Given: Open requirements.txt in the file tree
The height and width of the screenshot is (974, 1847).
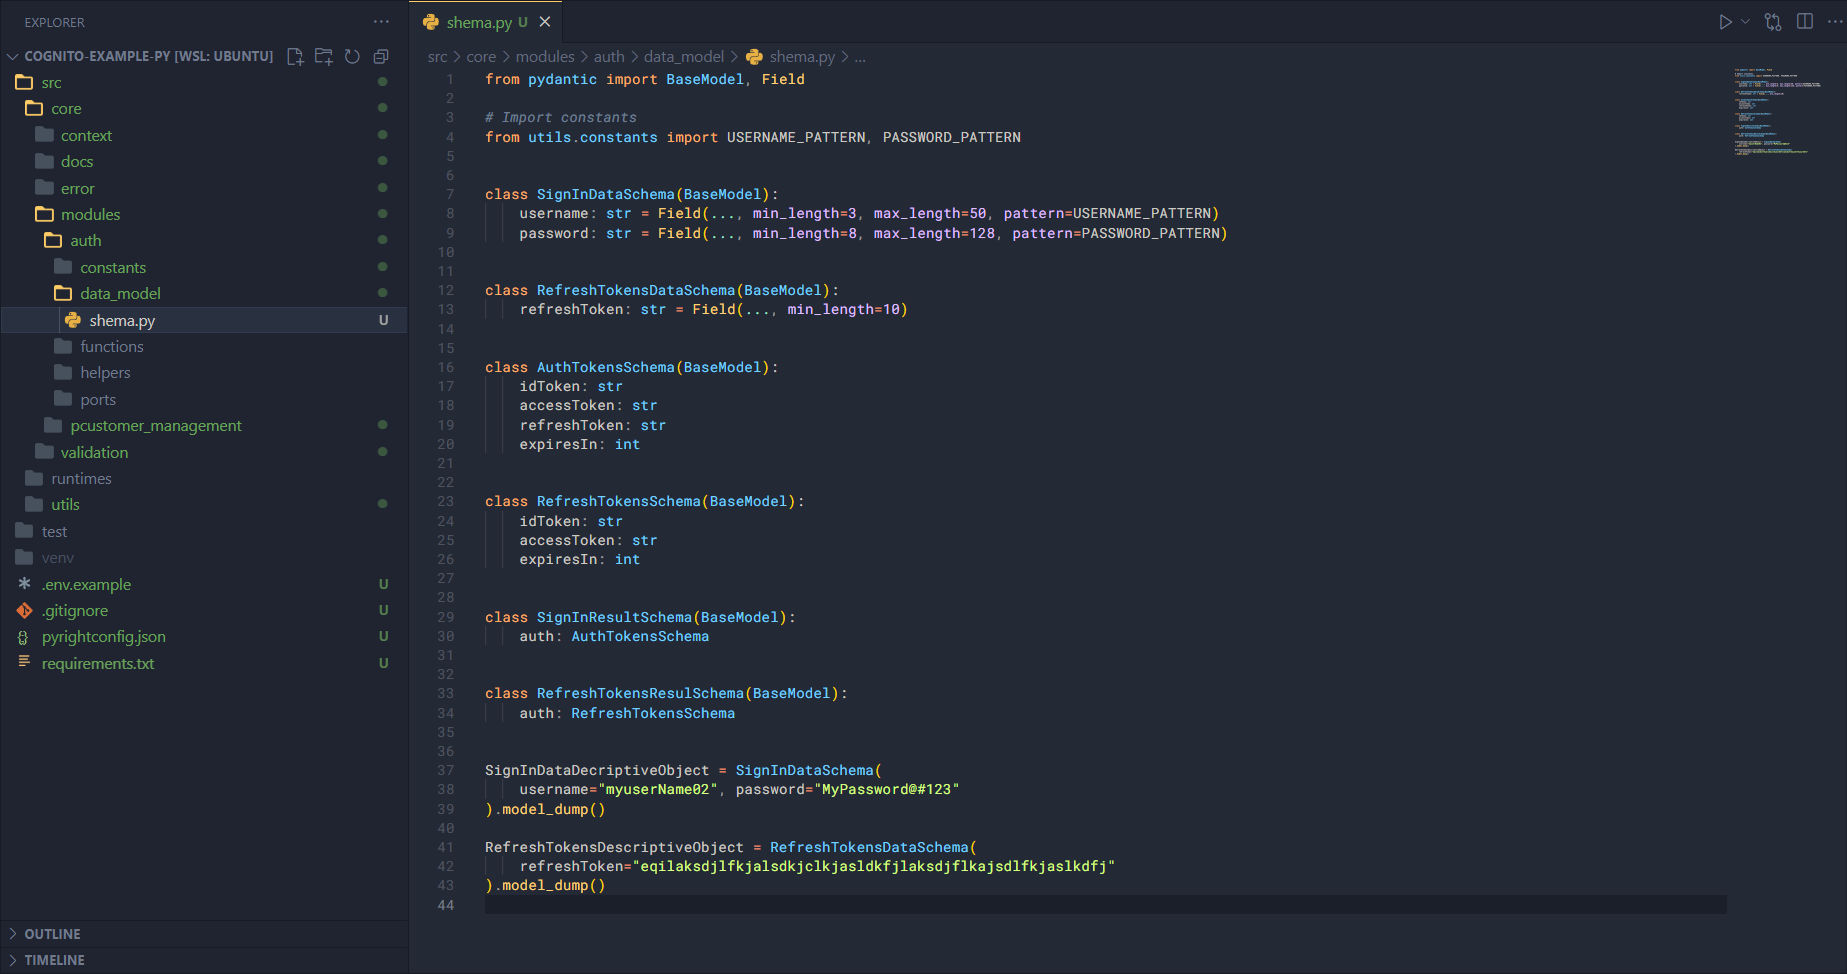Looking at the screenshot, I should click(98, 663).
